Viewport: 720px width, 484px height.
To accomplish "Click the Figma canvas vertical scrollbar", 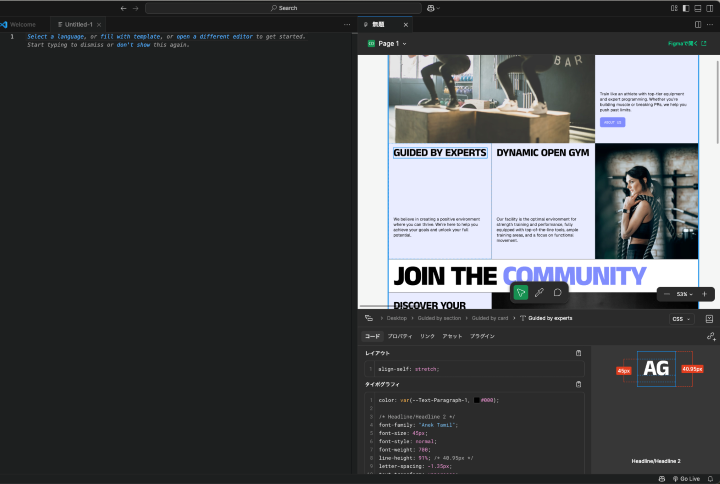I will [717, 102].
